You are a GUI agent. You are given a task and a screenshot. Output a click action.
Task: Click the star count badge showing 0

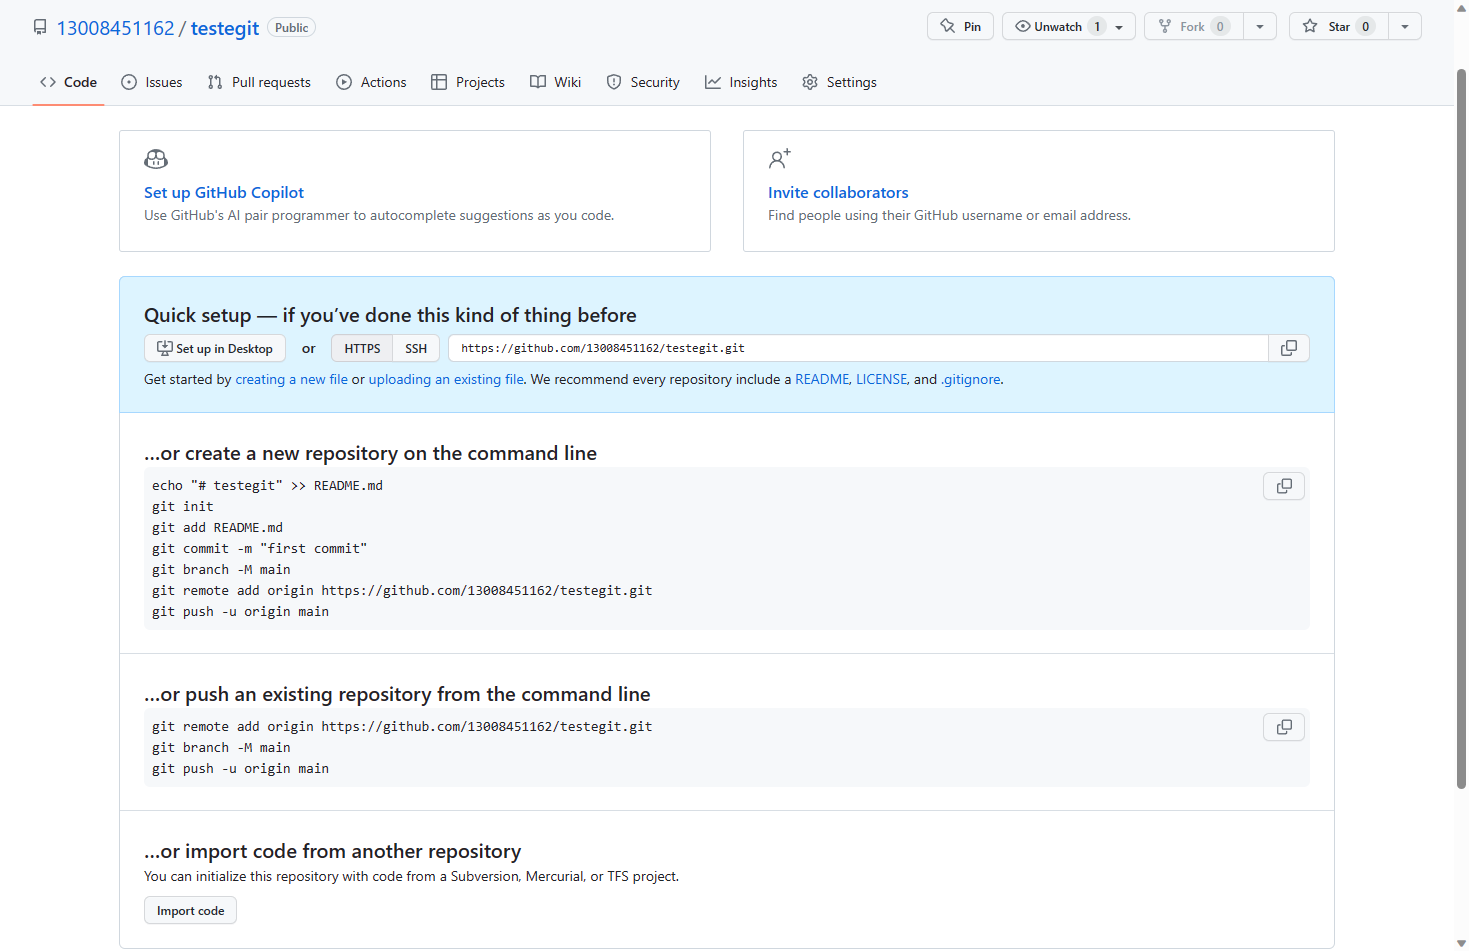[1365, 27]
